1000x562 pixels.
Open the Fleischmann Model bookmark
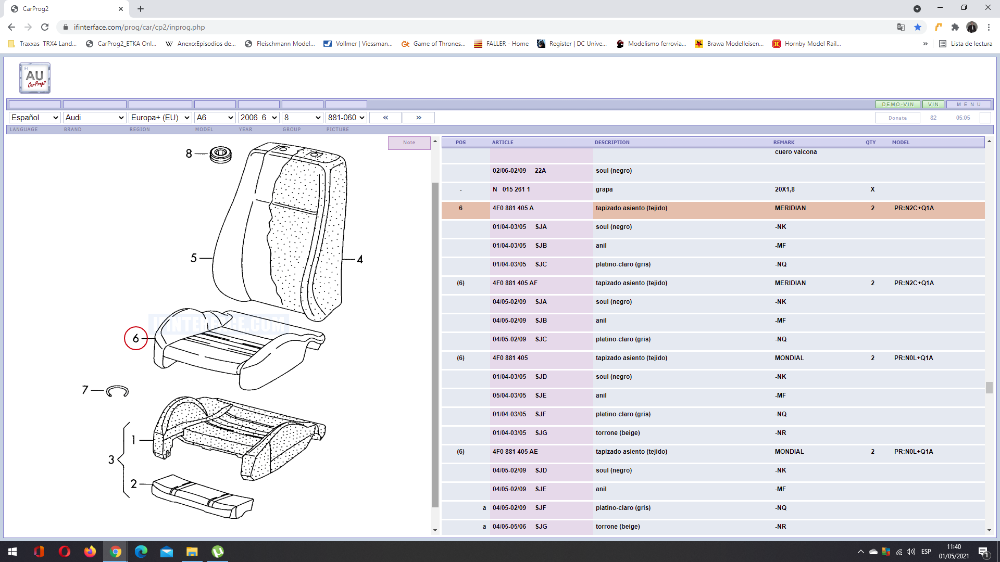pyautogui.click(x=280, y=44)
